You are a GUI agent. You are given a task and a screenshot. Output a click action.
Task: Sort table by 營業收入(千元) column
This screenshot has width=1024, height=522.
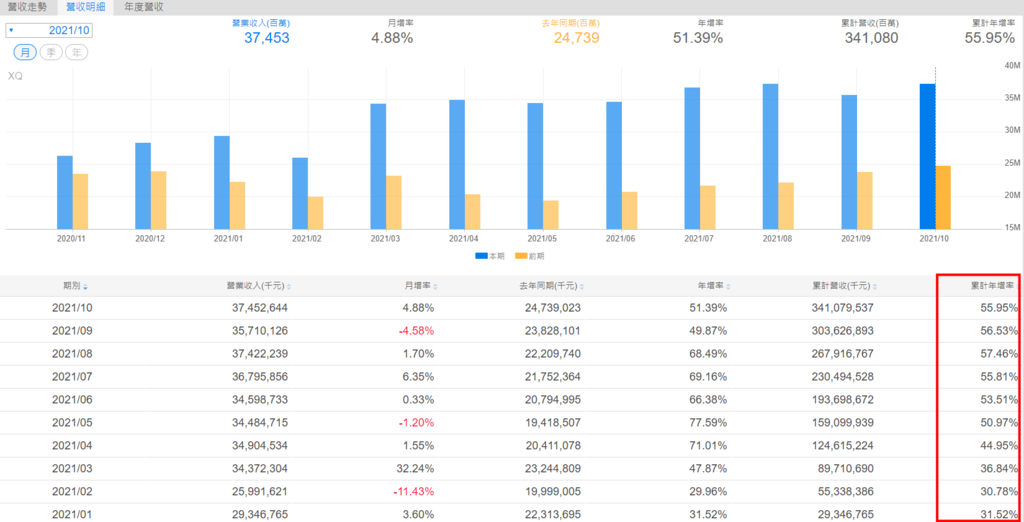click(259, 286)
